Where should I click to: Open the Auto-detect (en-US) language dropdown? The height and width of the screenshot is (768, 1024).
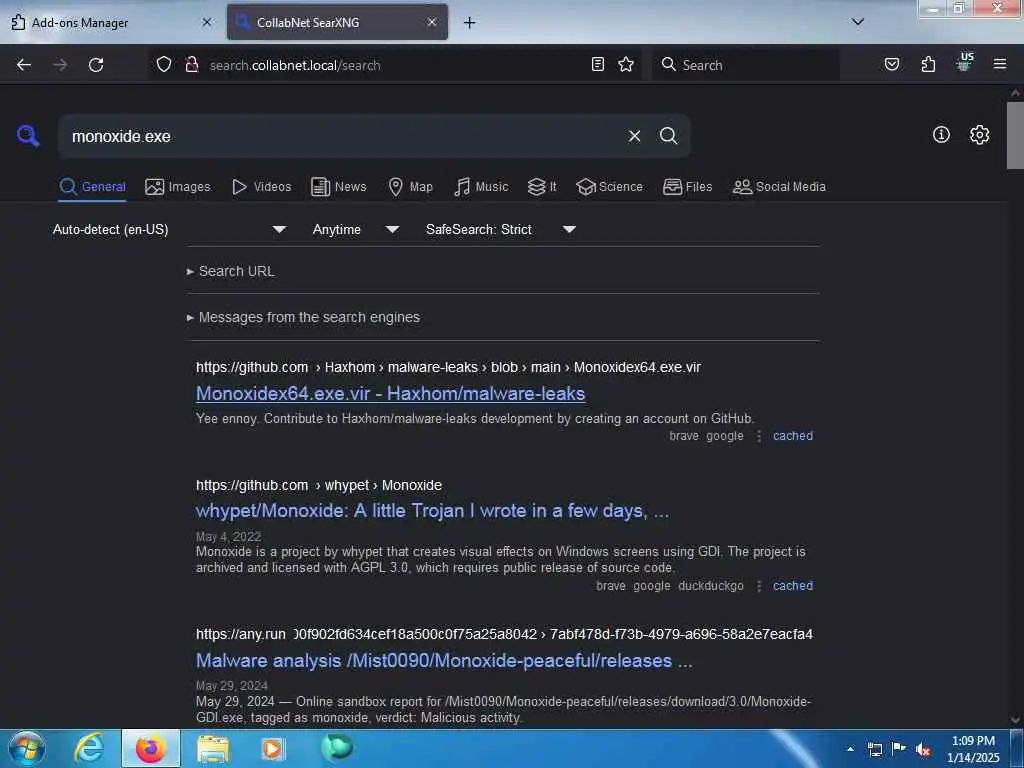[170, 229]
